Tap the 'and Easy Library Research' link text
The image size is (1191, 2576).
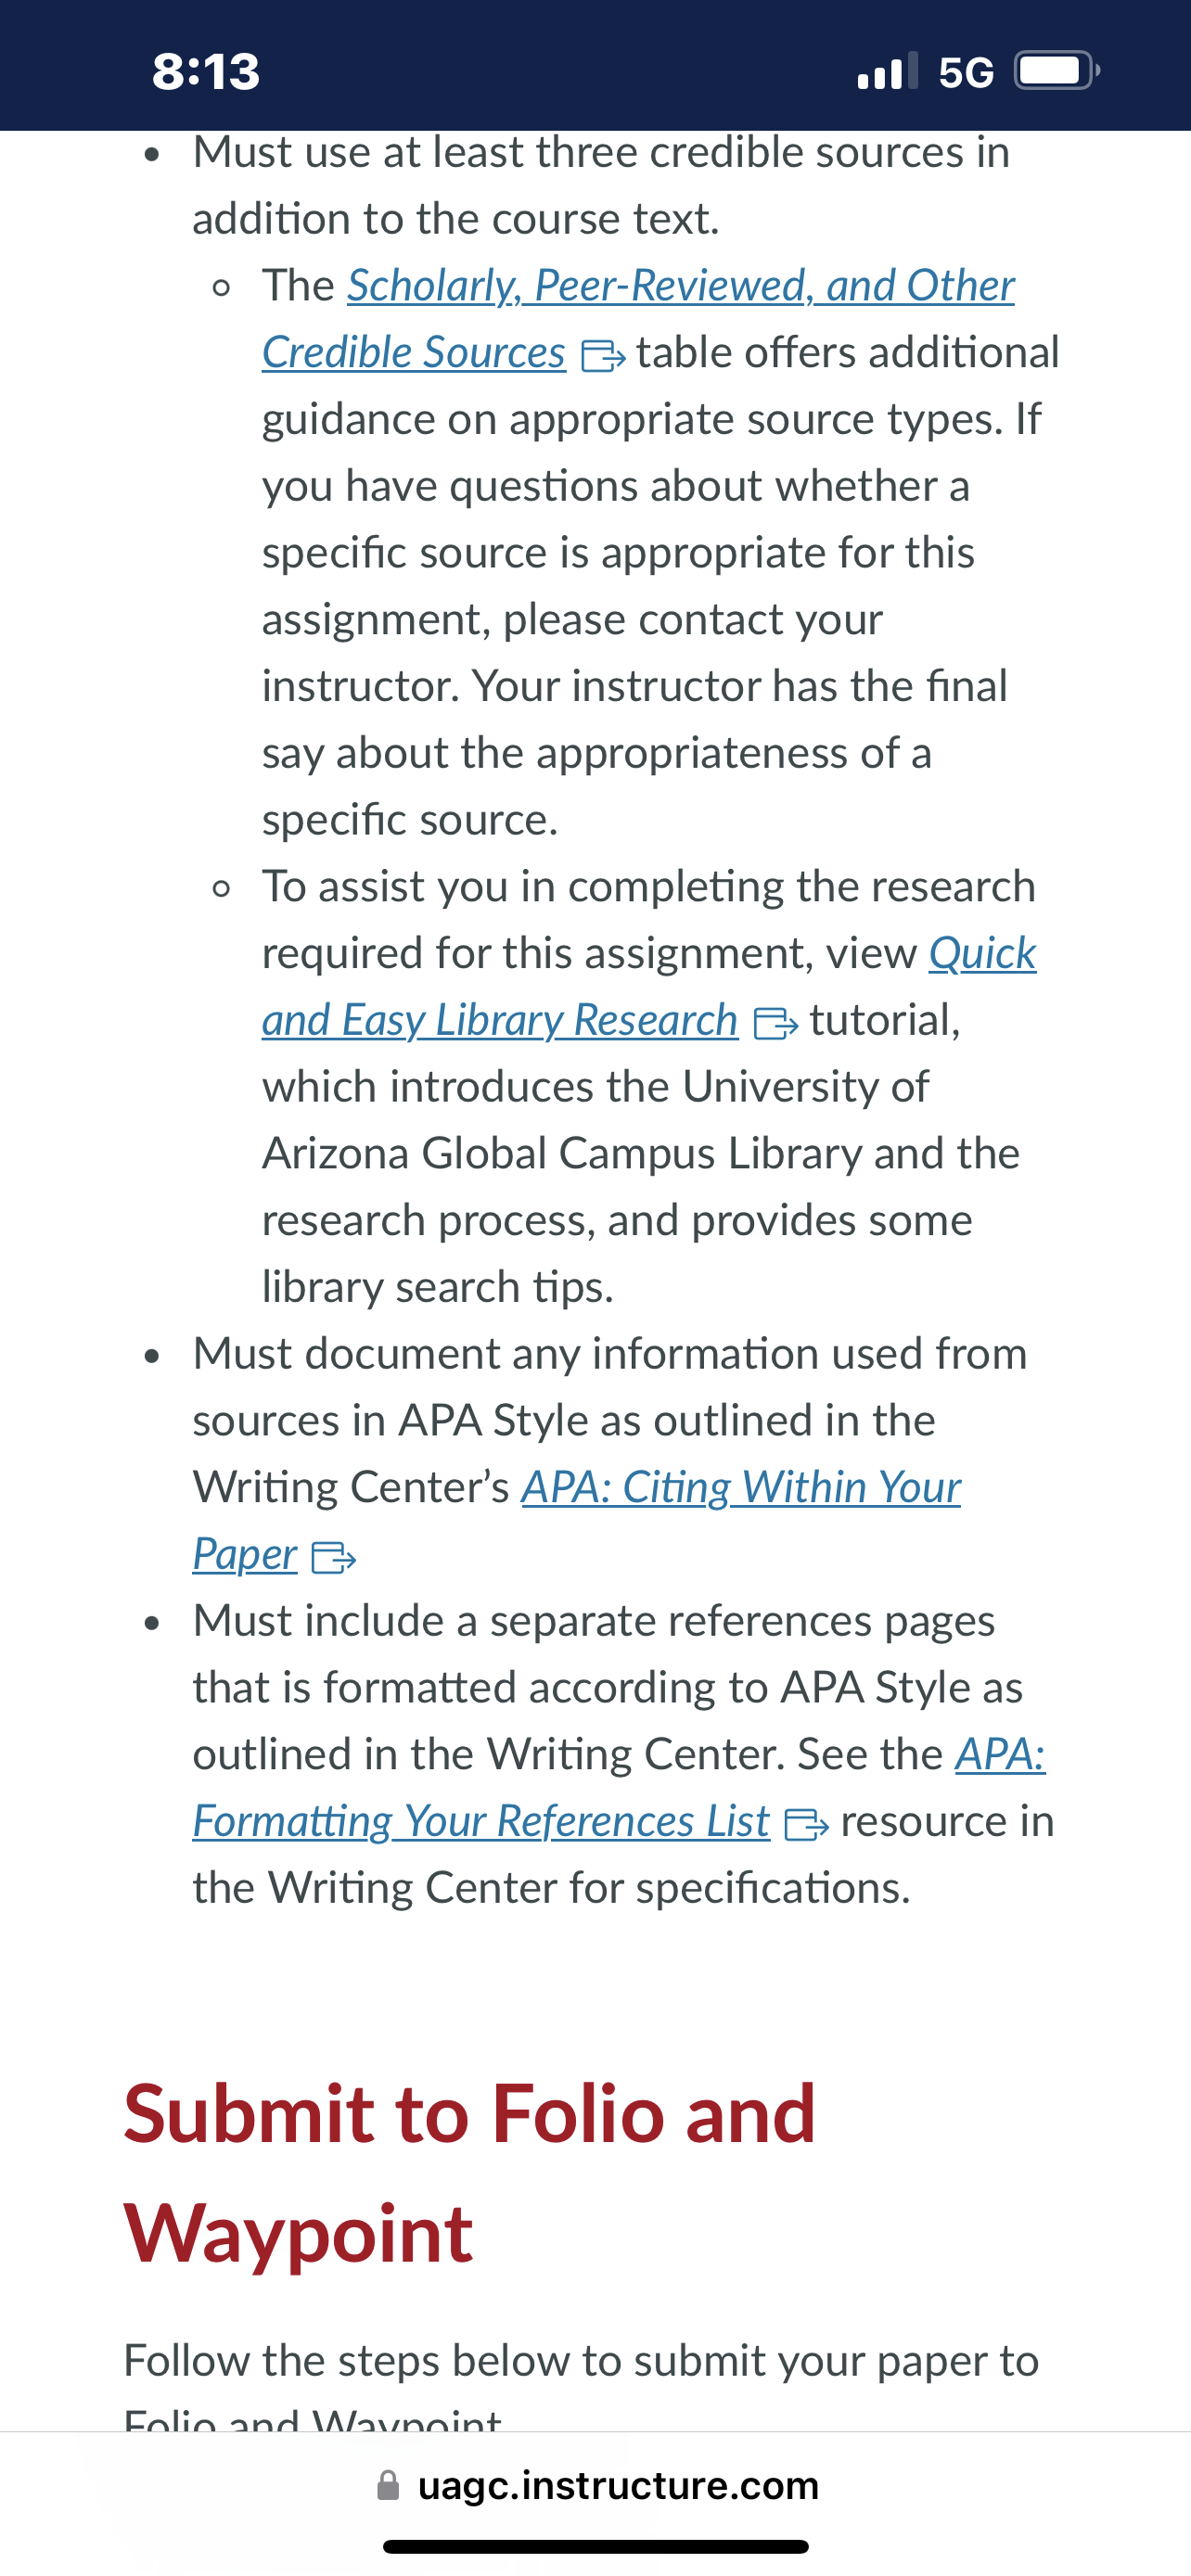500,1021
